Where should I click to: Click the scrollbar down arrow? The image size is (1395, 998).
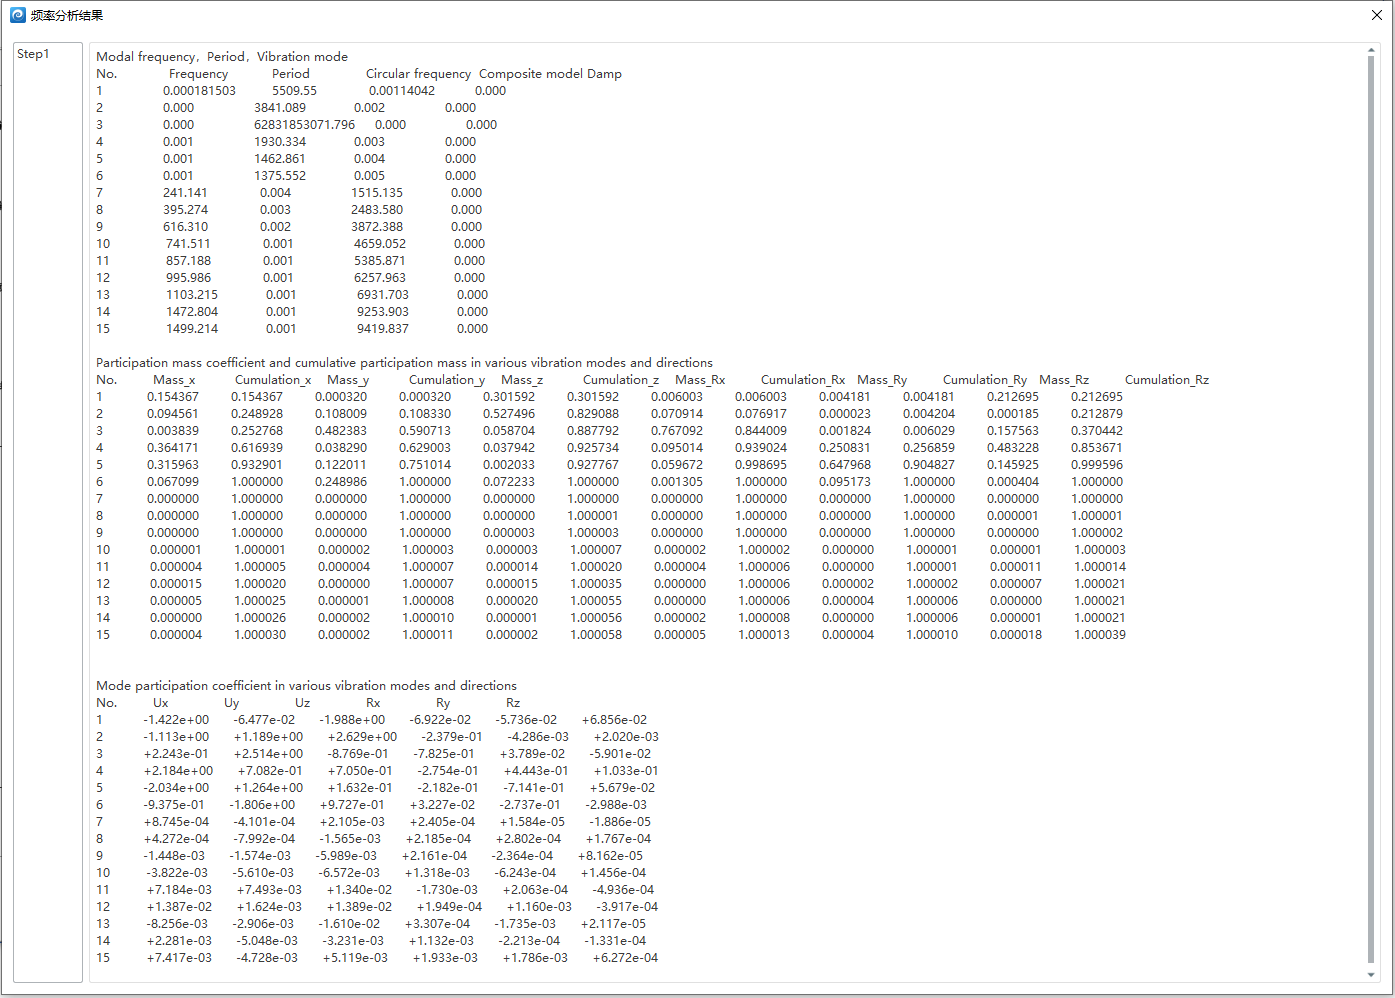tap(1371, 975)
